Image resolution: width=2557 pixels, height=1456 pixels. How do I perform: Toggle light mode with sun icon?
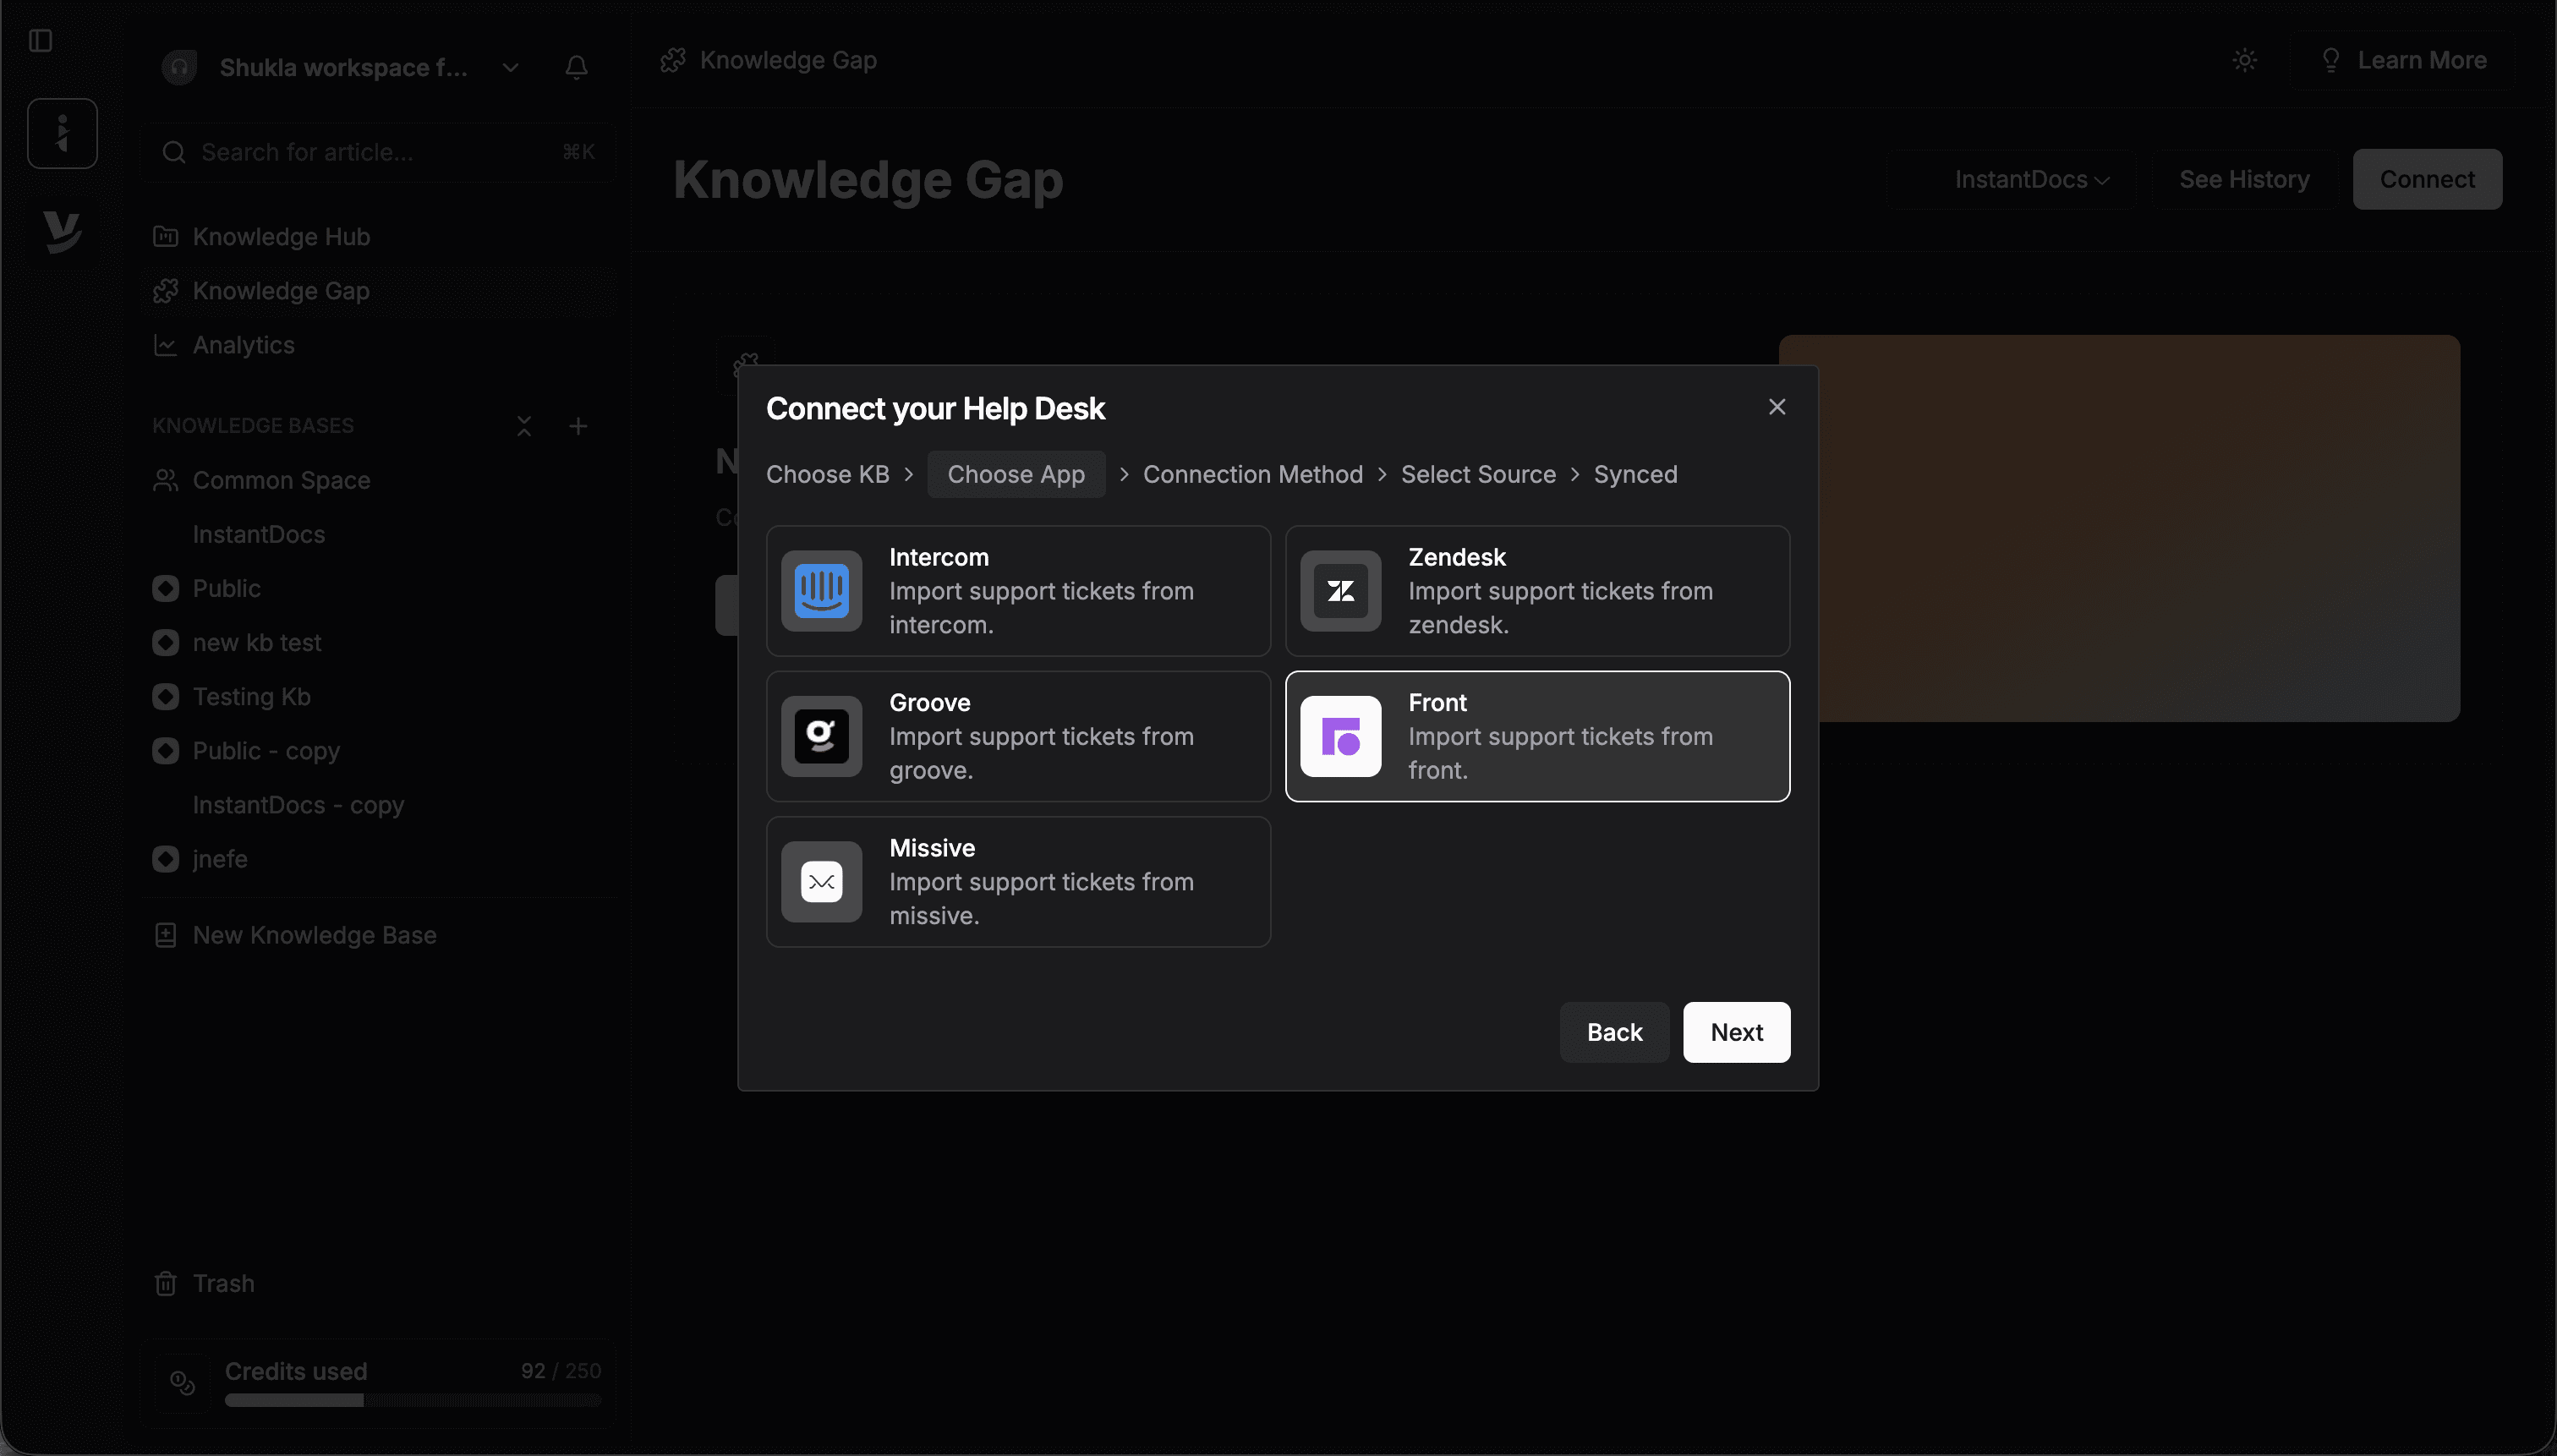click(x=2245, y=60)
